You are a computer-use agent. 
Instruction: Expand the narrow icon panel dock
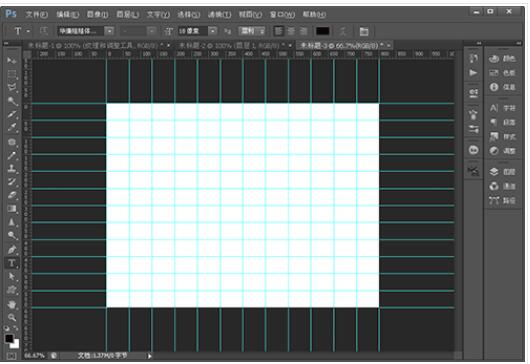click(x=479, y=43)
